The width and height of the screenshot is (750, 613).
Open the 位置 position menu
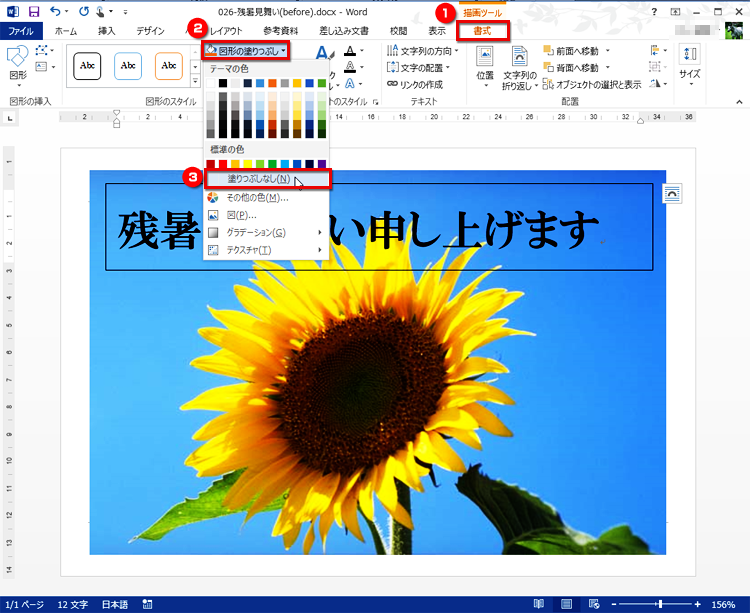pyautogui.click(x=485, y=67)
